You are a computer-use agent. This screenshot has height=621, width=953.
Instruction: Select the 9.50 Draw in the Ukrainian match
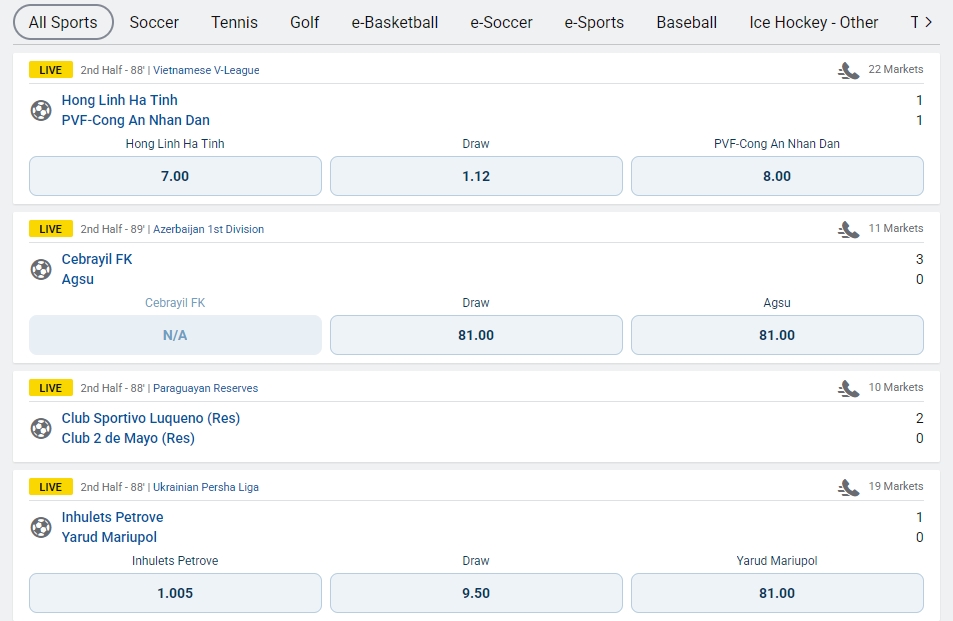point(475,593)
